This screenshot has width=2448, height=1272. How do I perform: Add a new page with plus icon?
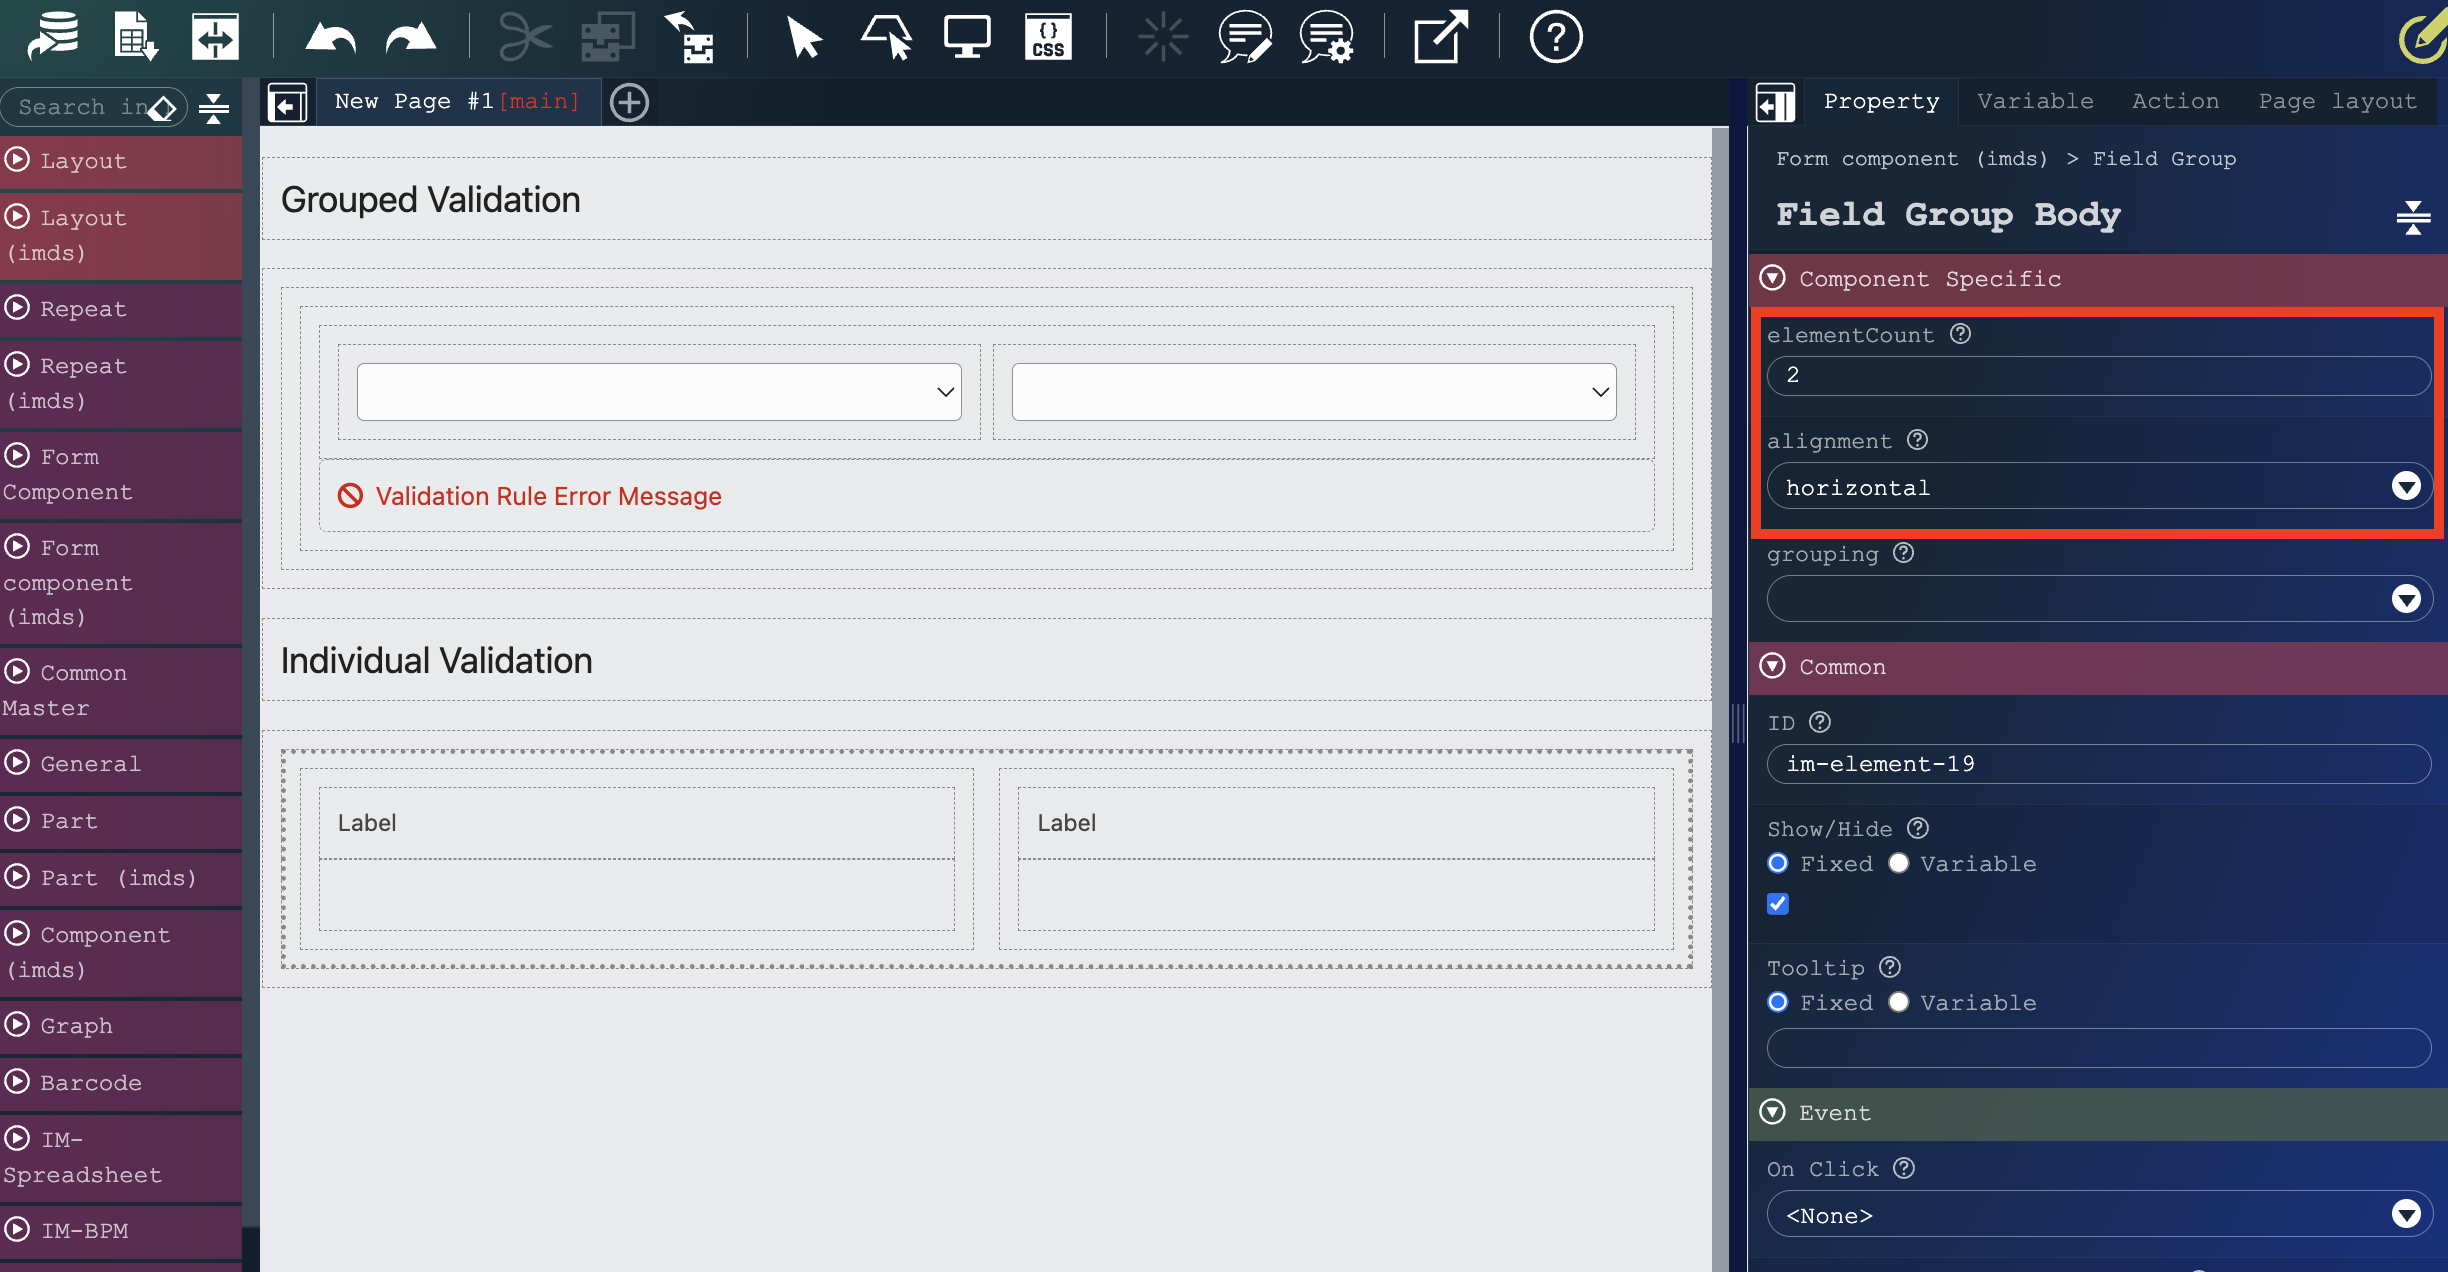pyautogui.click(x=629, y=102)
